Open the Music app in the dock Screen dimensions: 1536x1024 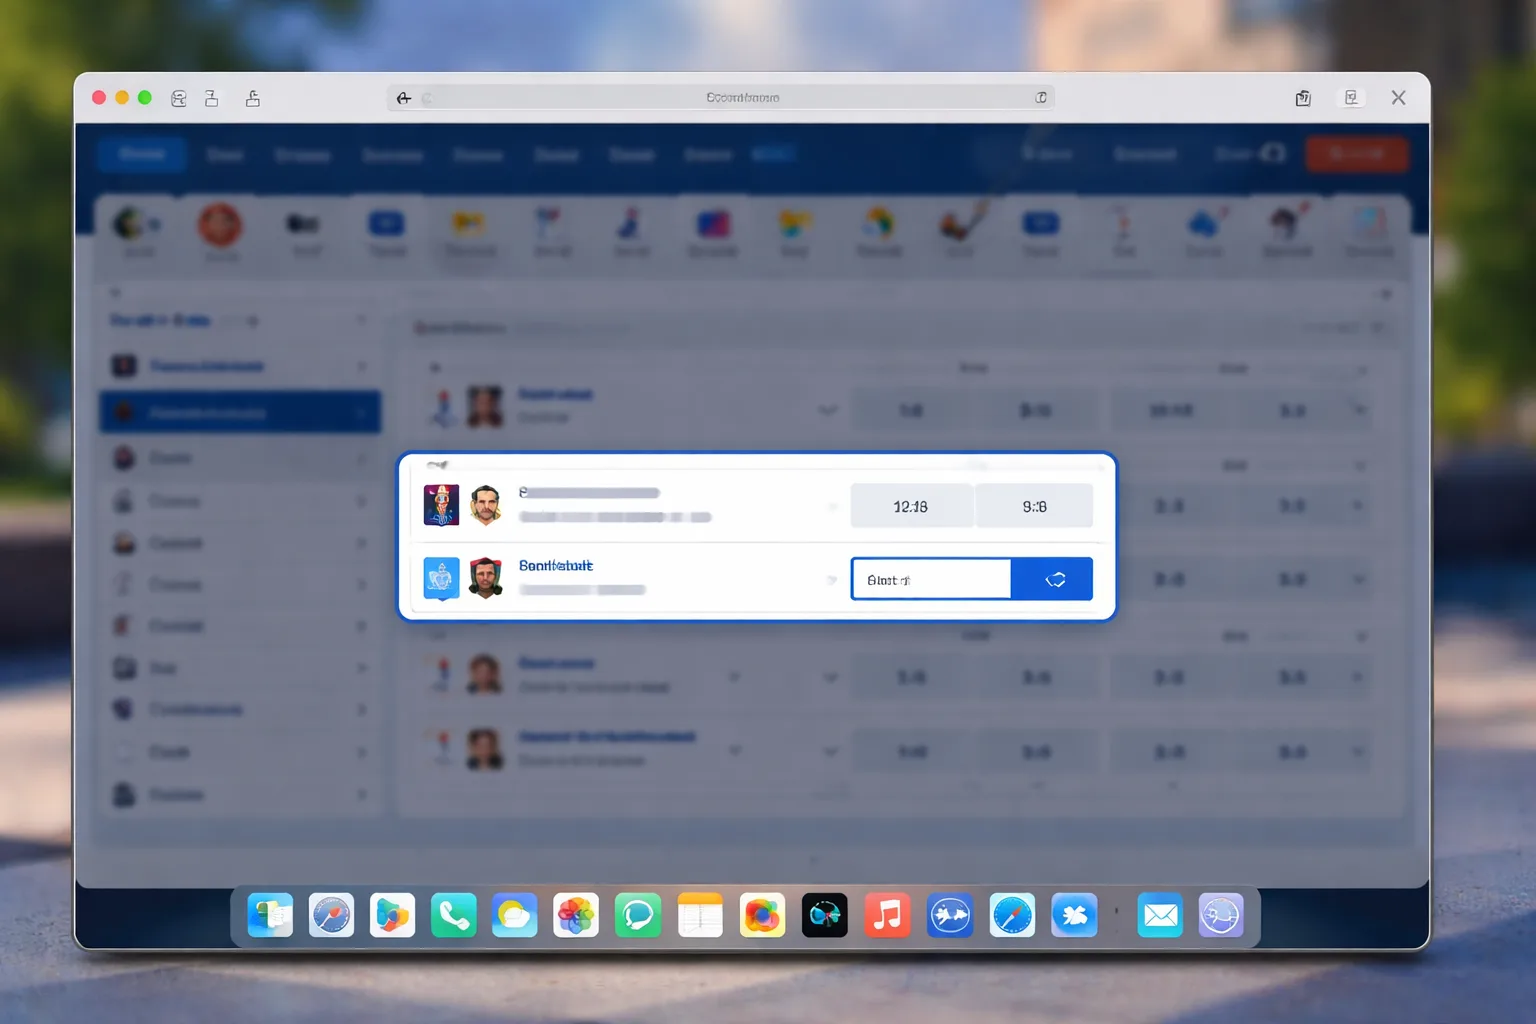pos(887,915)
